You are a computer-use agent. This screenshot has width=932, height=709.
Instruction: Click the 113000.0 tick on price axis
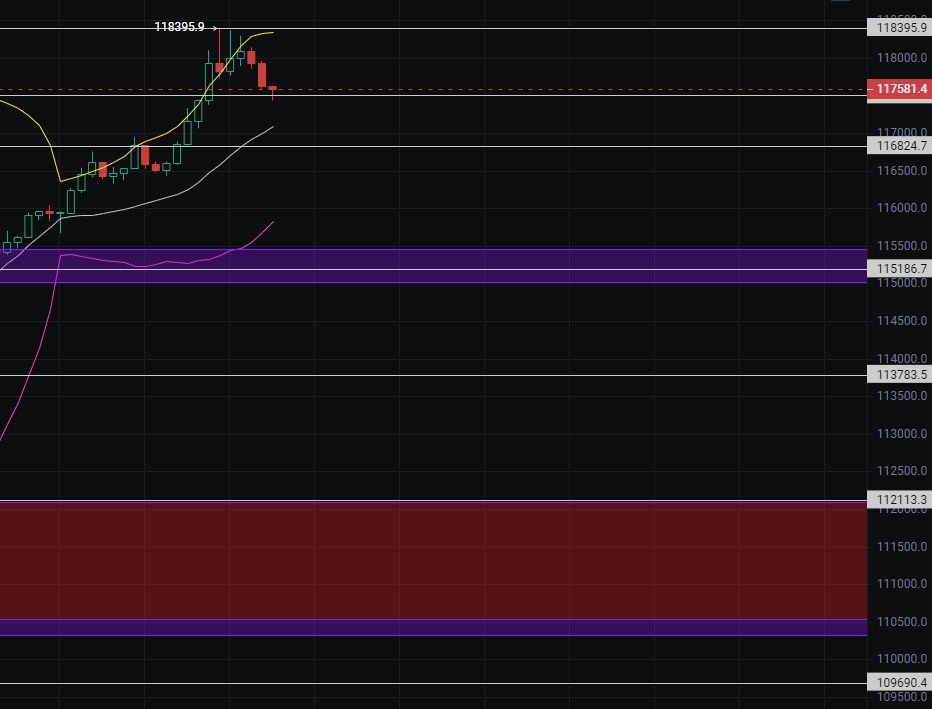(x=901, y=433)
